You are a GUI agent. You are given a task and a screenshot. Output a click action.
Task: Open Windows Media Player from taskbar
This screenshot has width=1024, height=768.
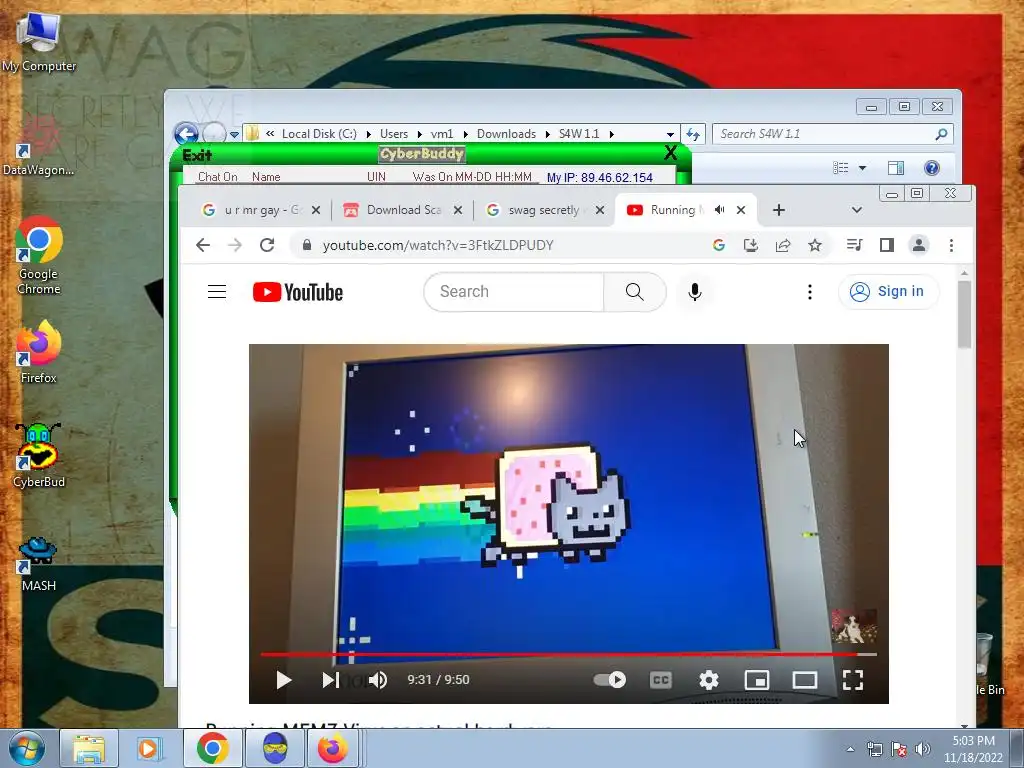click(150, 748)
